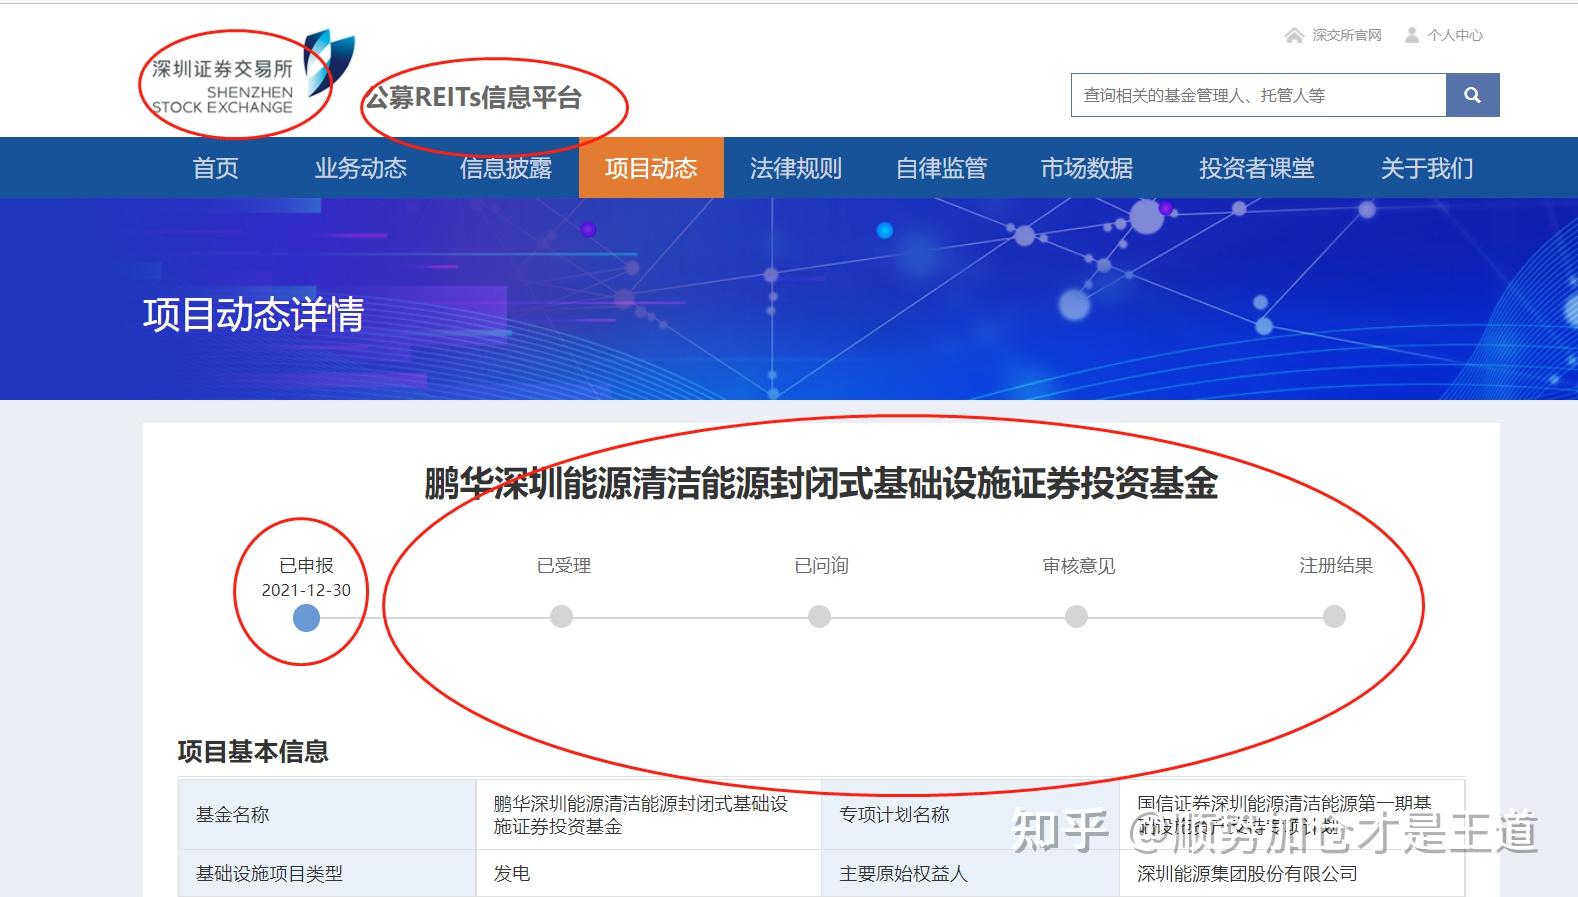The height and width of the screenshot is (897, 1578).
Task: Click the 基础设施项目类型 table label
Action: pos(269,874)
